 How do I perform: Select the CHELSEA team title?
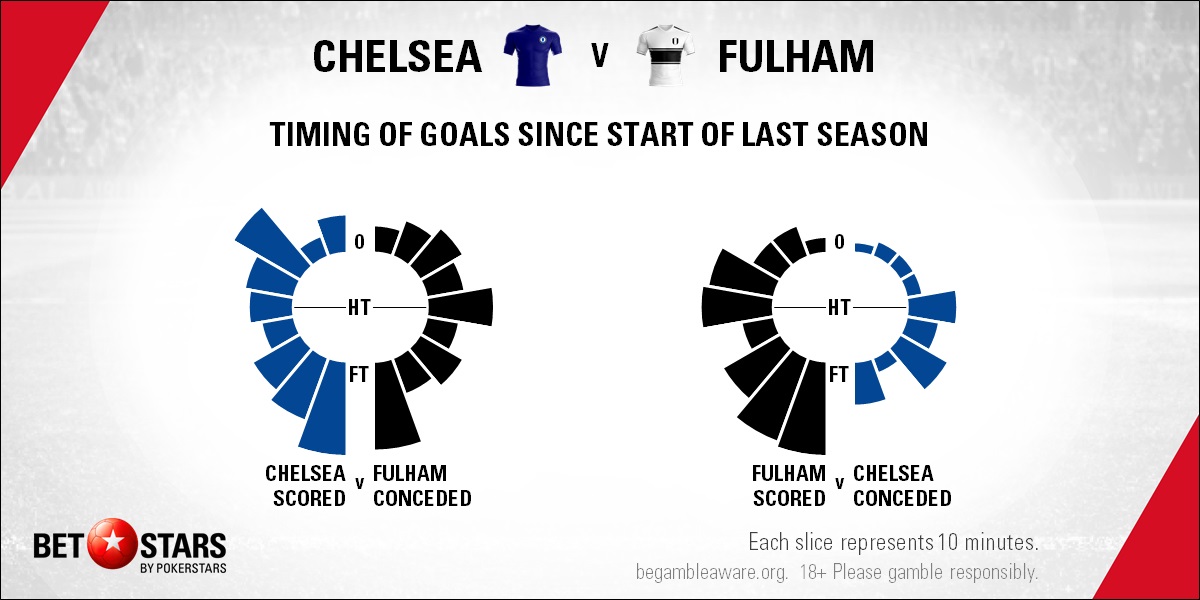(x=398, y=57)
